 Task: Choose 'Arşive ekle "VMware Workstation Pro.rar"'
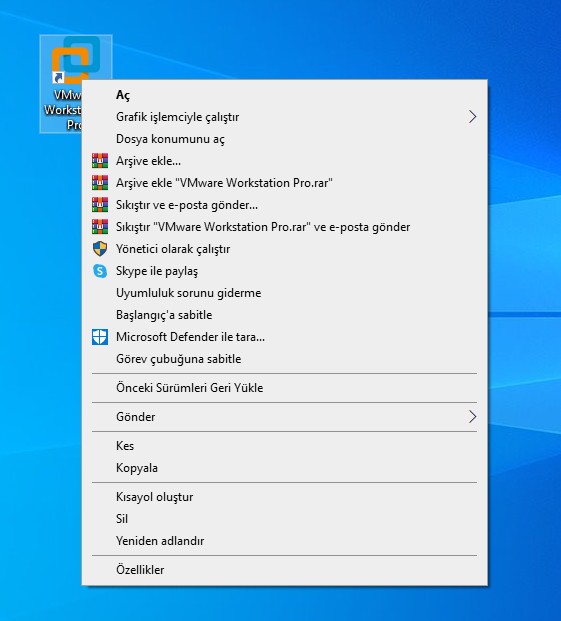tap(284, 183)
